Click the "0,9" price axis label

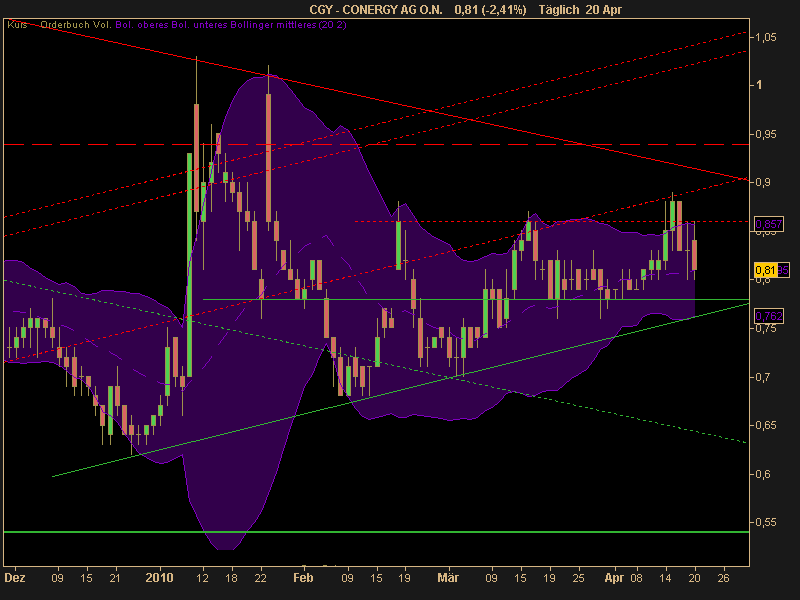[x=763, y=183]
